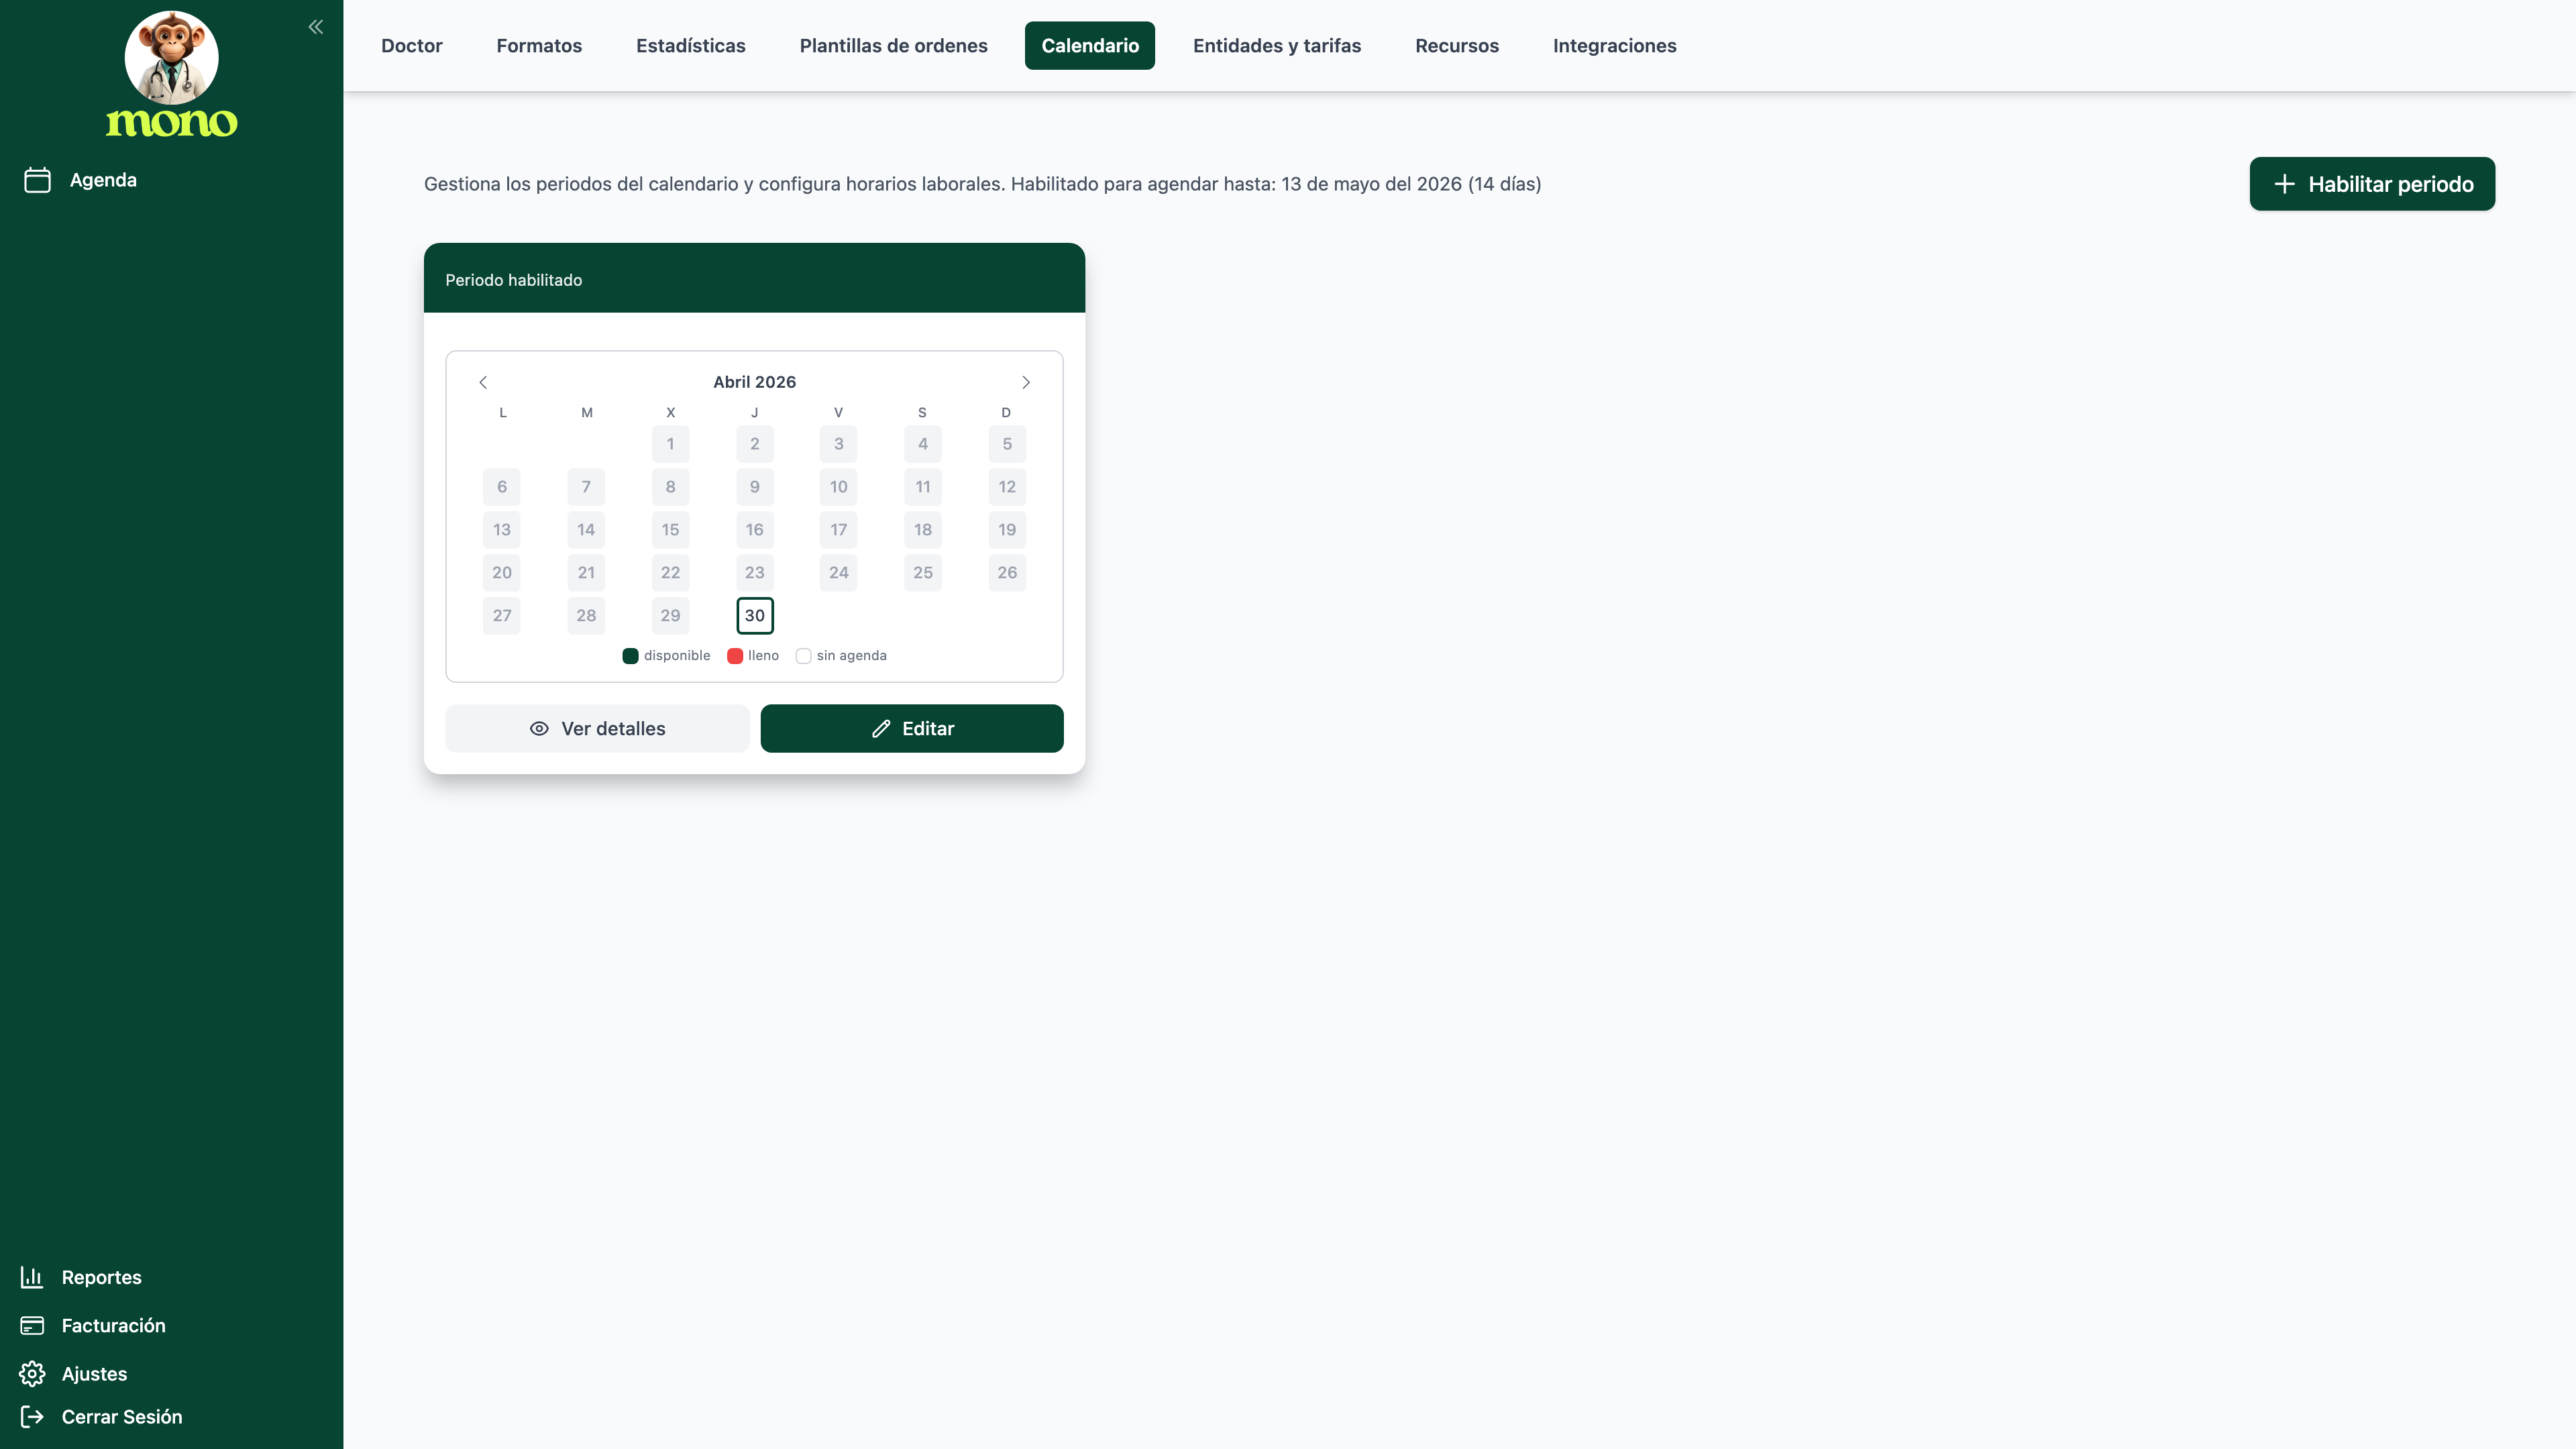Viewport: 2576px width, 1449px height.
Task: Click the Periodo habilitado header text
Action: point(514,280)
